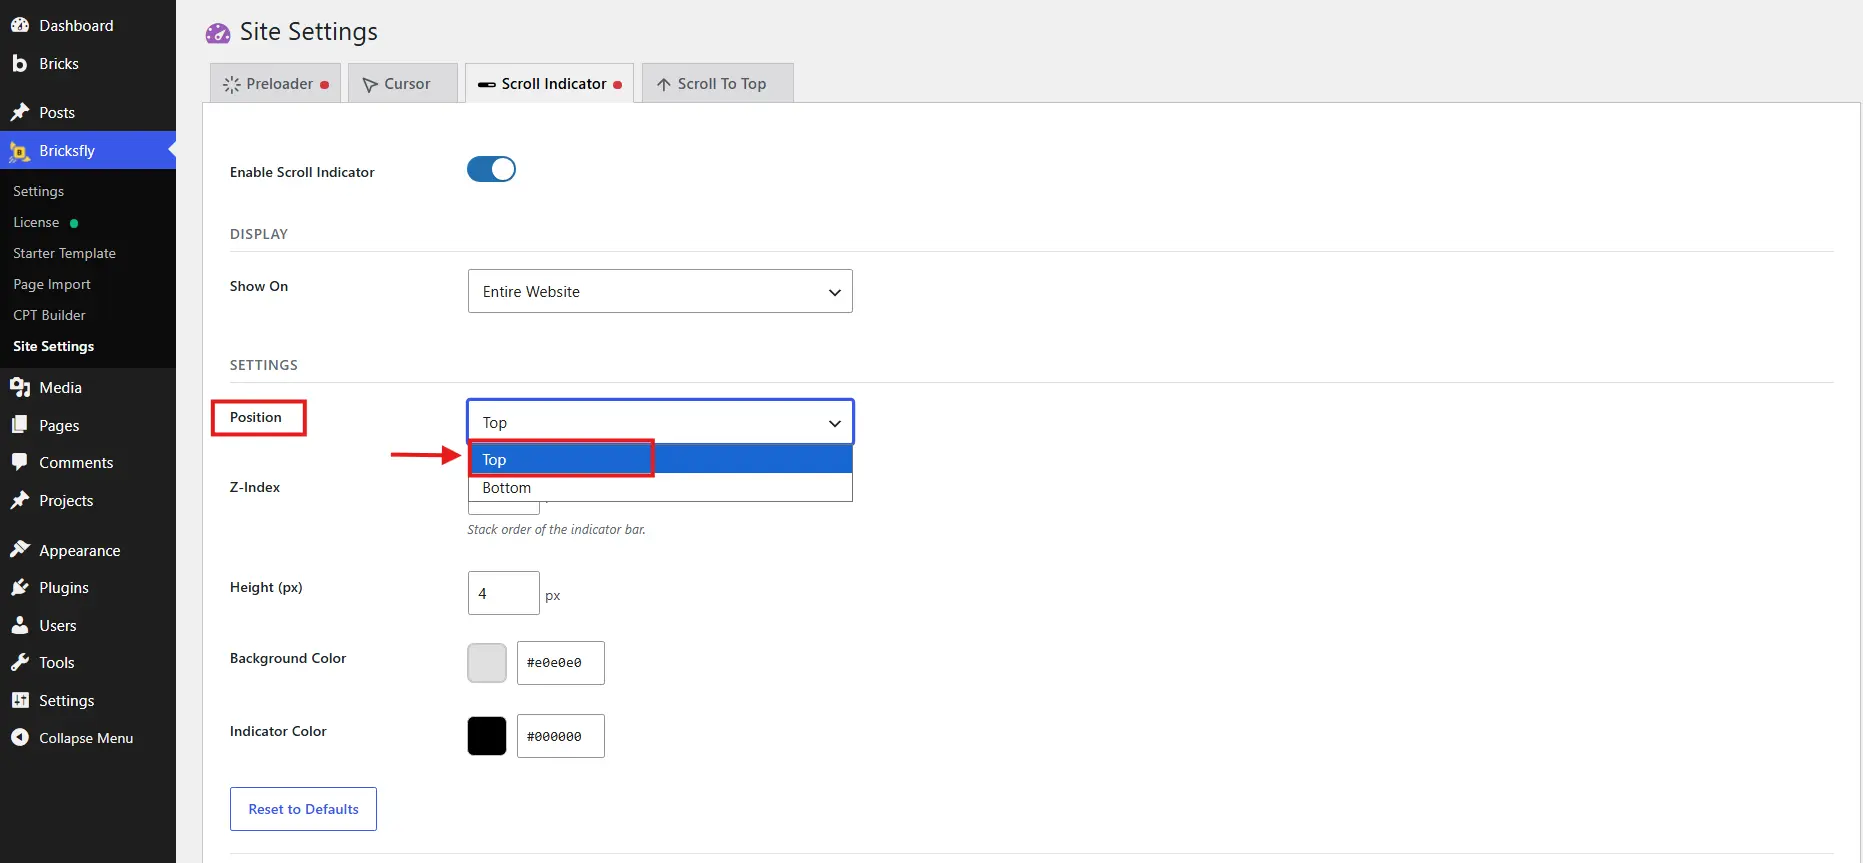
Task: Click 'Stack order of the indicator bar' text
Action: [x=556, y=529]
